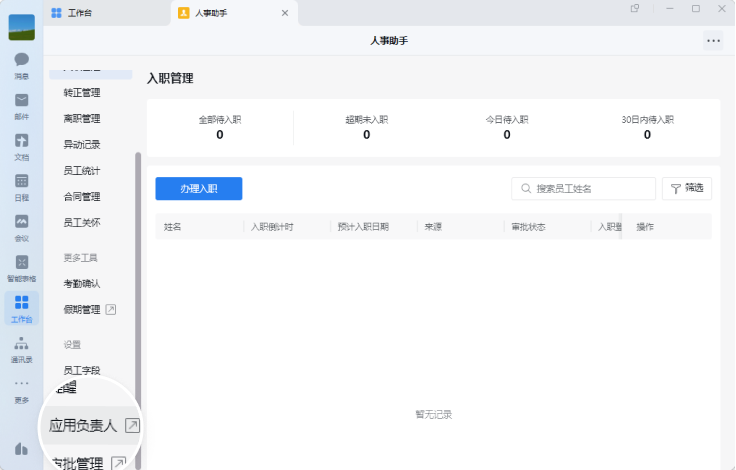Click the 办理入职 button
The height and width of the screenshot is (470, 736).
tap(199, 188)
